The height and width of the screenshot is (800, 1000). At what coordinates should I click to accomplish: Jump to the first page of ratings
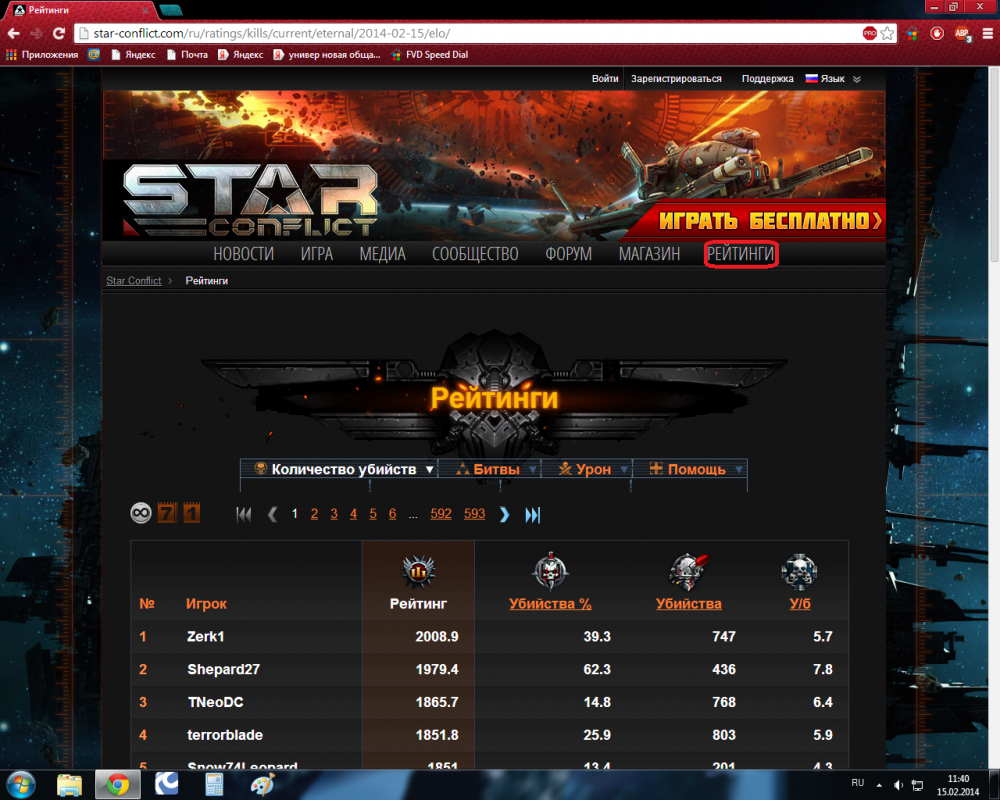(x=244, y=514)
